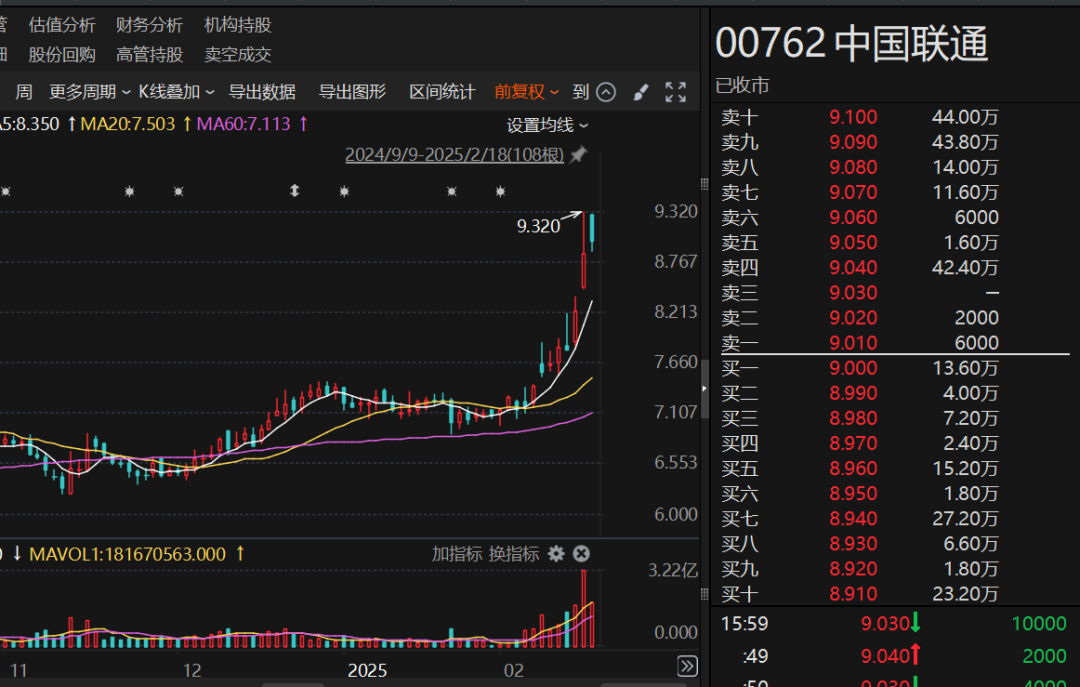The image size is (1080, 687).
Task: Click MAVOL1:181670563.000 label
Action: [127, 553]
